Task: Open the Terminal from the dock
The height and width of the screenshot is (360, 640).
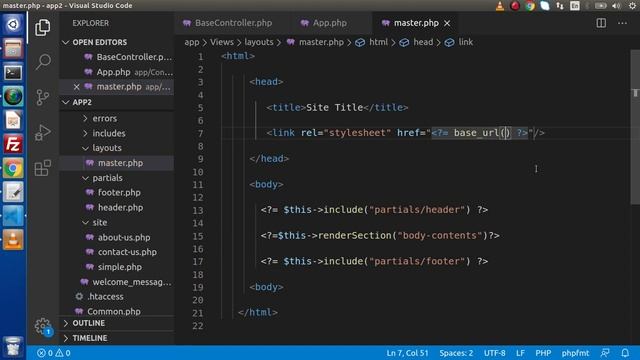Action: click(x=13, y=73)
